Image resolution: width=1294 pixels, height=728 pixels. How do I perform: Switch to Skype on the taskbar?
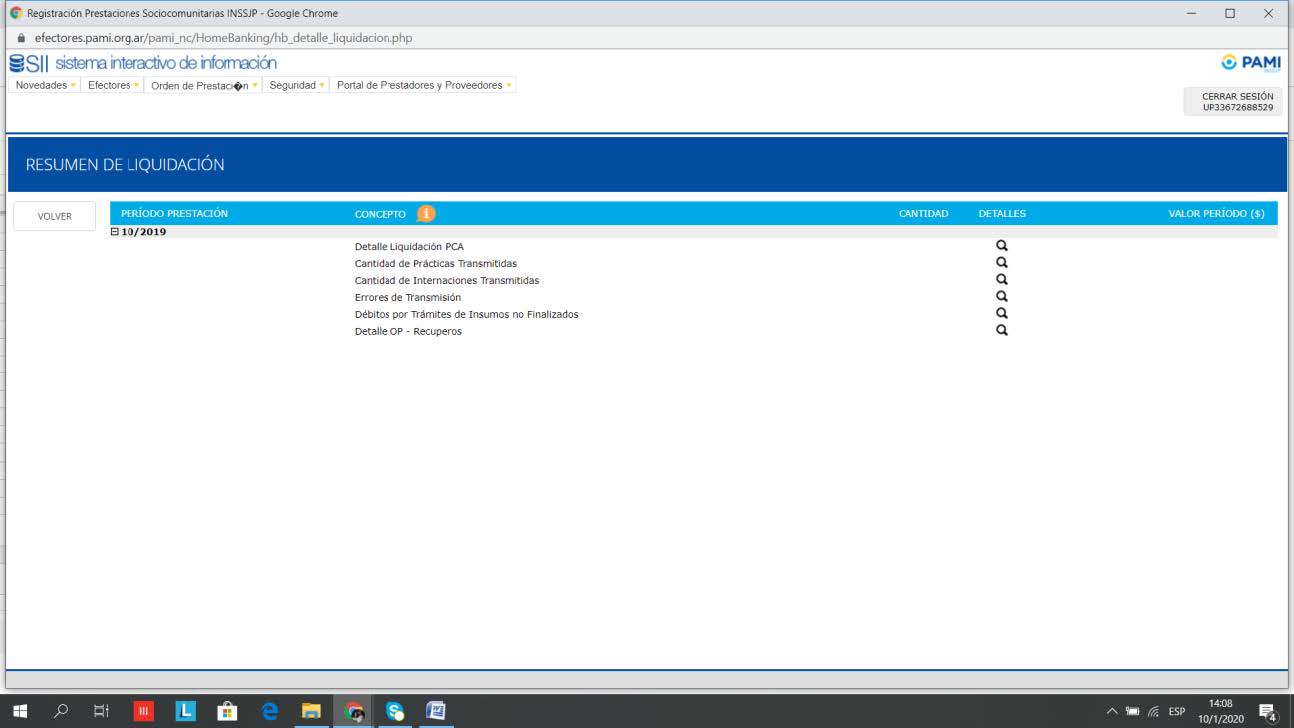click(x=395, y=711)
